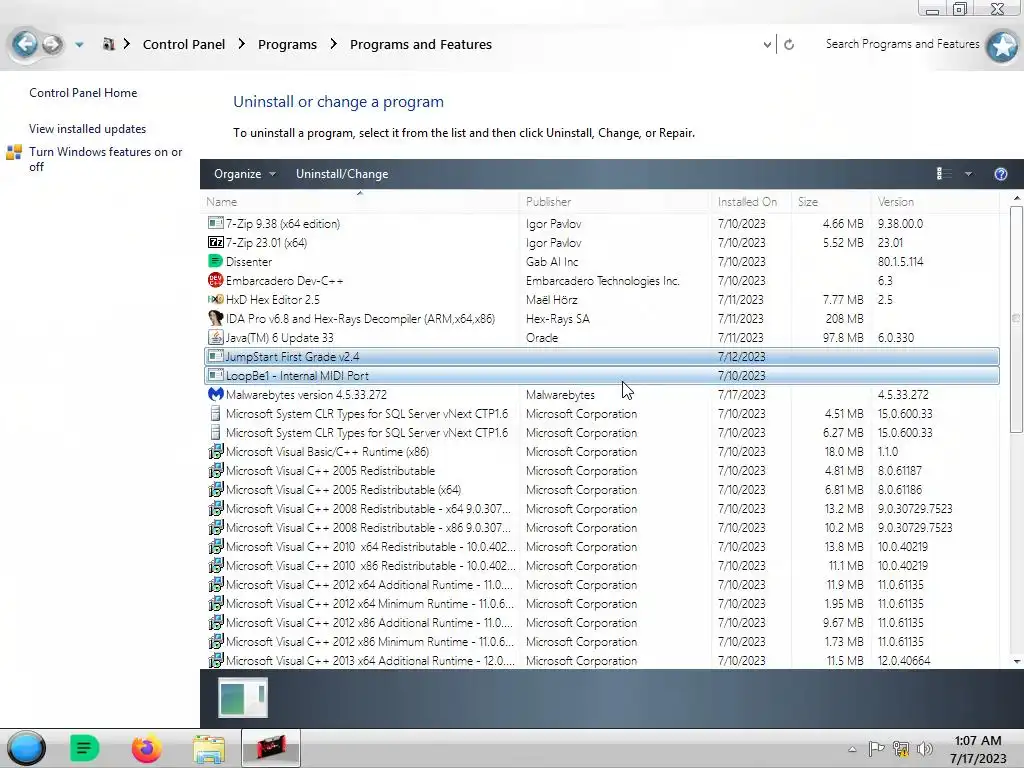
Task: Navigate to Programs breadcrumb
Action: (x=287, y=44)
